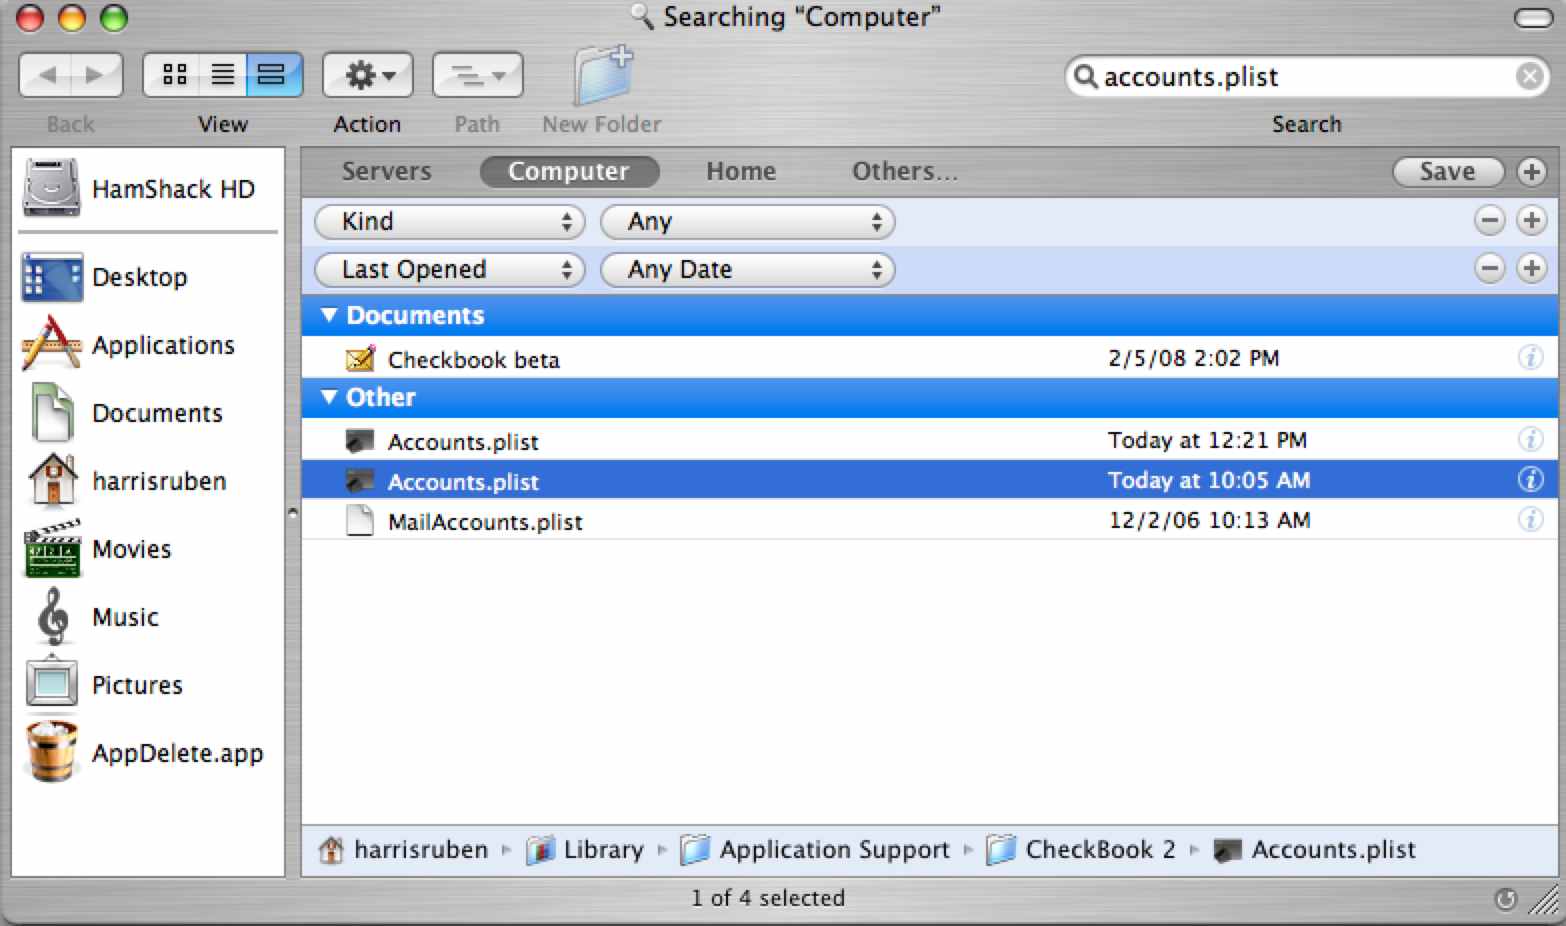
Task: Save the search with the Save button
Action: [1448, 171]
